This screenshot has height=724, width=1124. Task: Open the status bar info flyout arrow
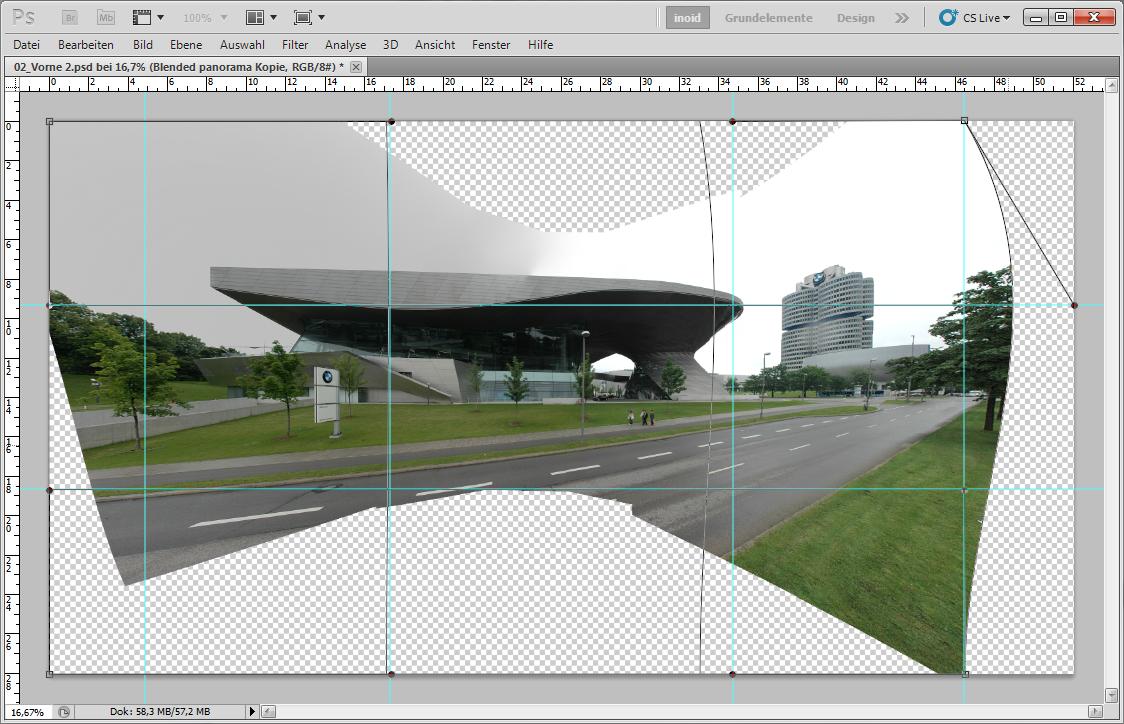point(252,712)
